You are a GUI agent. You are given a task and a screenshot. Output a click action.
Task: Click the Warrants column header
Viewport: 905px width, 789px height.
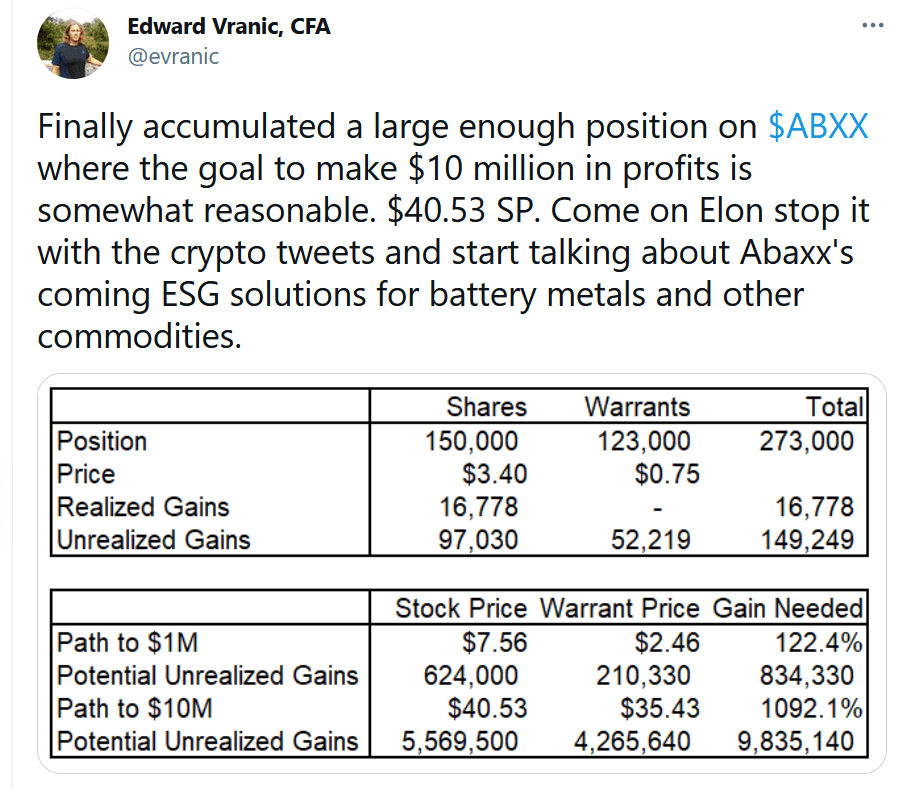tap(637, 406)
